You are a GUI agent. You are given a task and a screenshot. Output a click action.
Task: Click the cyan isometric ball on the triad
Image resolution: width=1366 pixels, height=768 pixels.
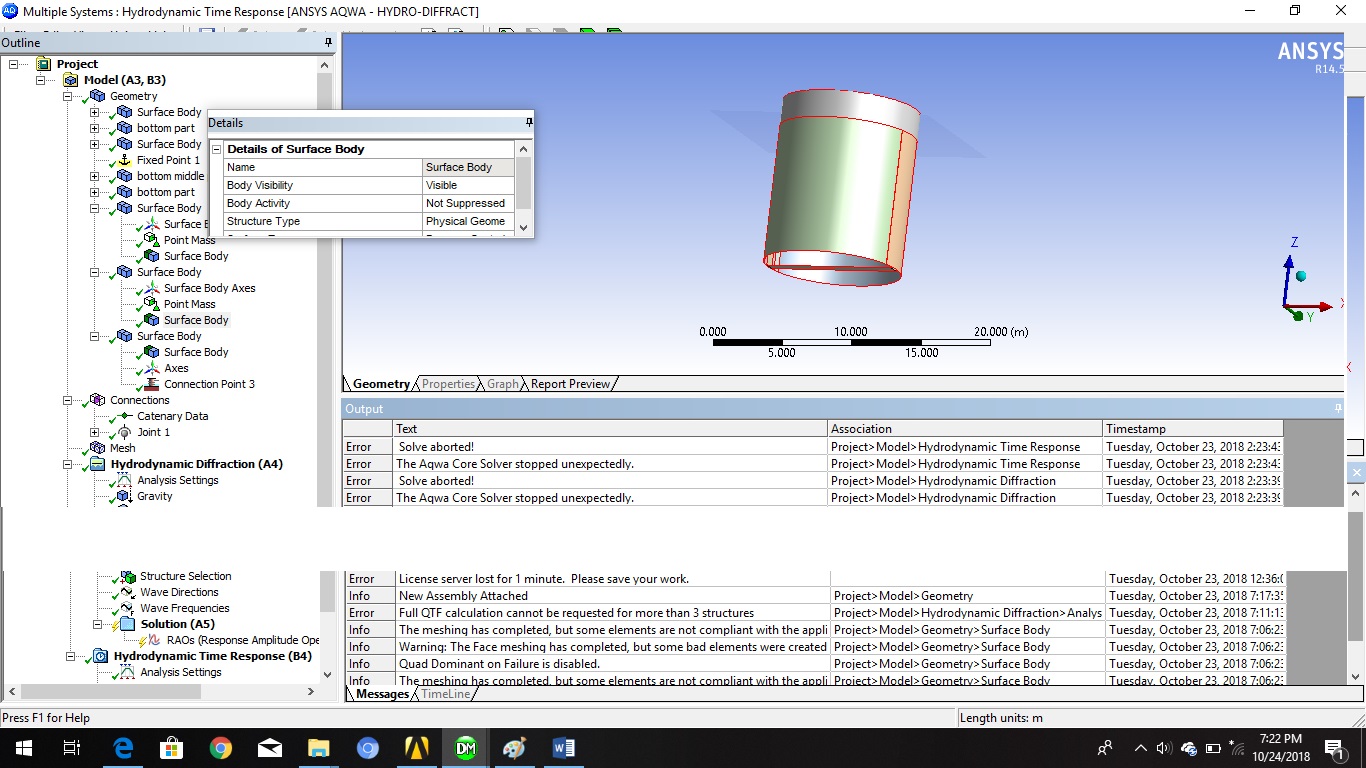1301,276
